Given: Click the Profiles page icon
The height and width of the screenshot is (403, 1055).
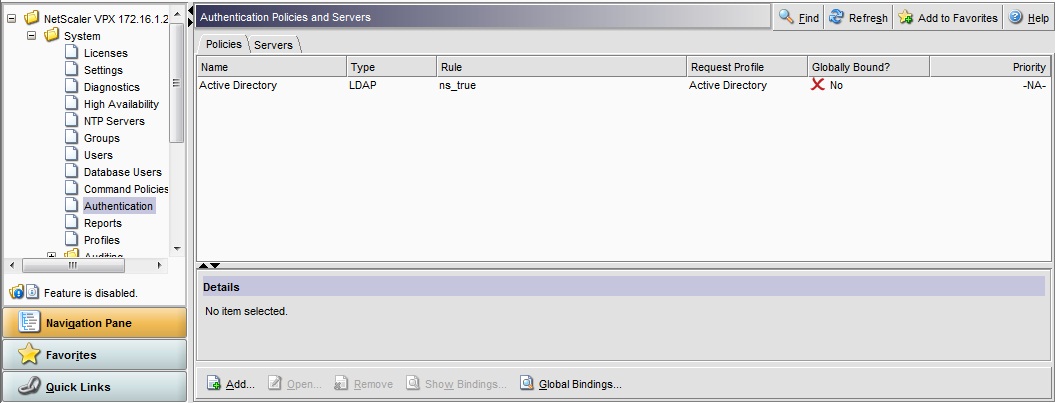Looking at the screenshot, I should [71, 239].
